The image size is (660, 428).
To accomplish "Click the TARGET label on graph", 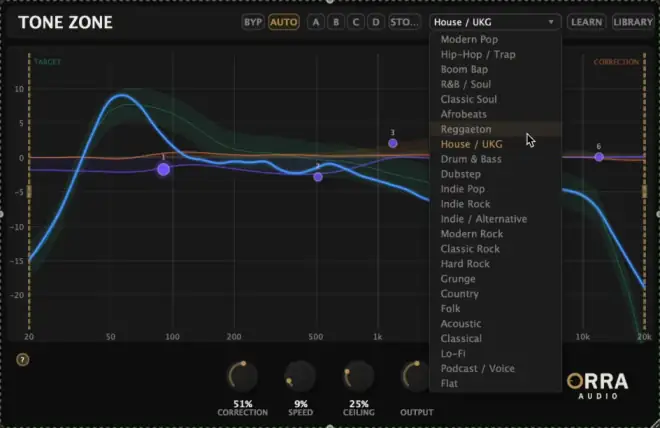I will pyautogui.click(x=47, y=62).
